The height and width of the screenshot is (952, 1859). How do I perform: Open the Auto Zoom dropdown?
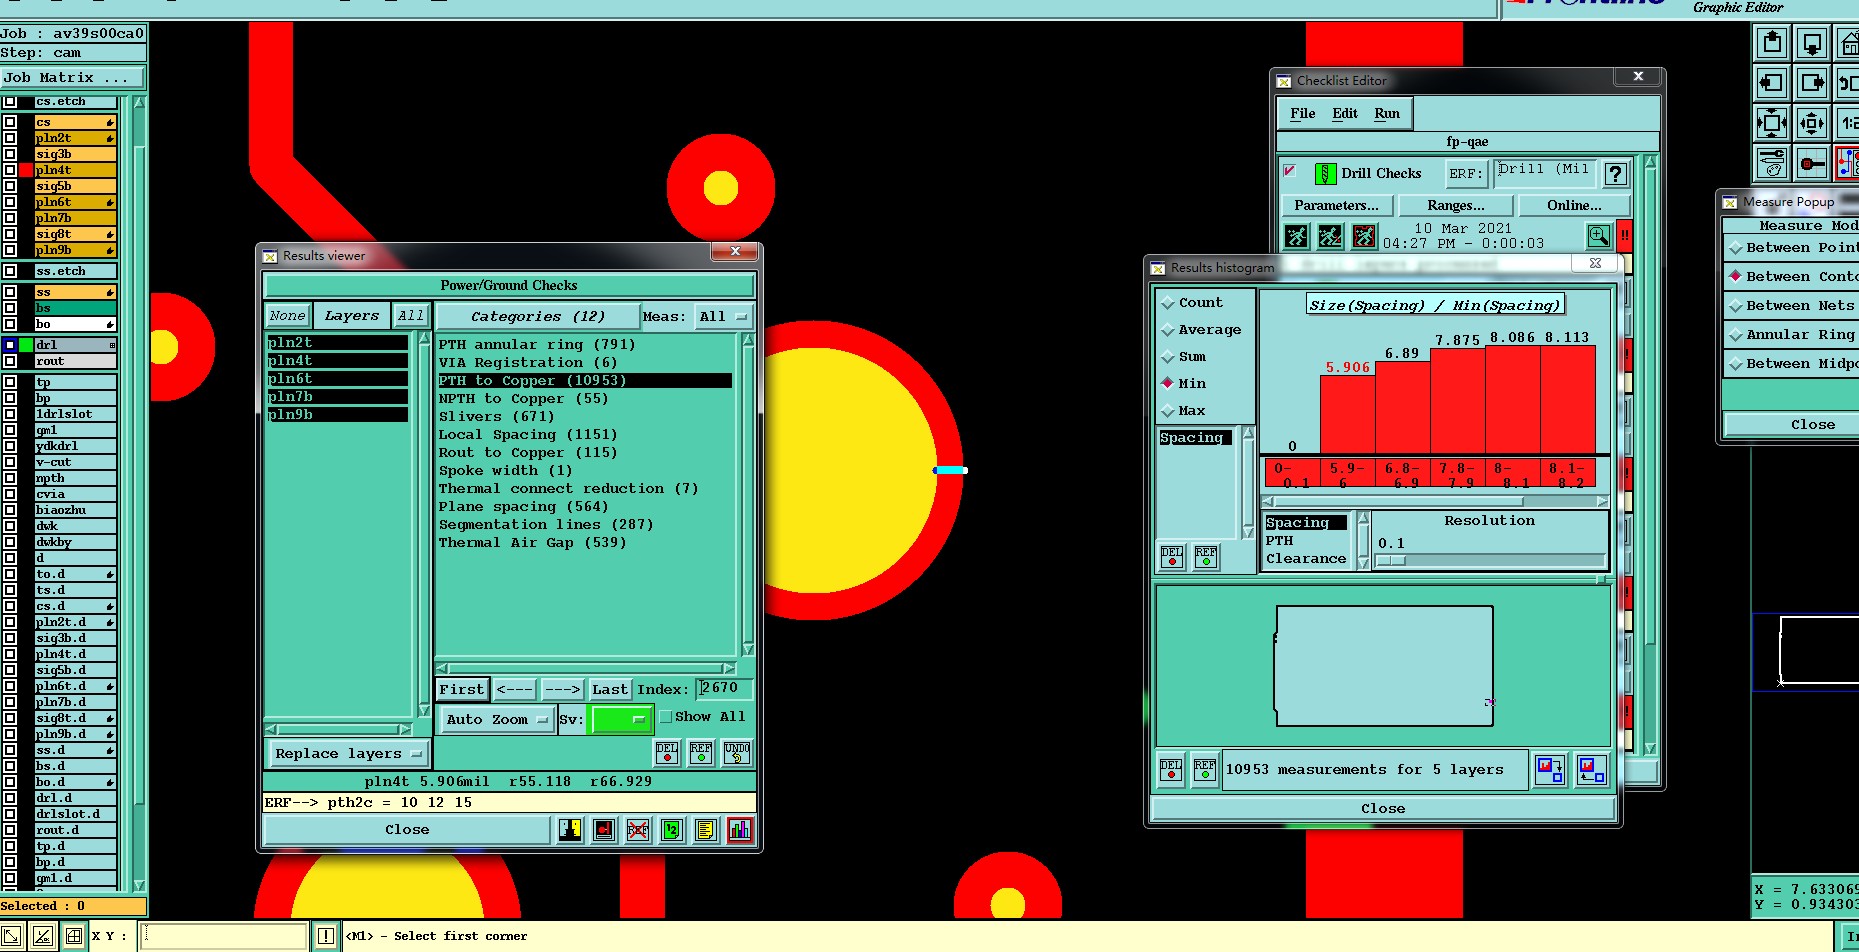coord(498,720)
